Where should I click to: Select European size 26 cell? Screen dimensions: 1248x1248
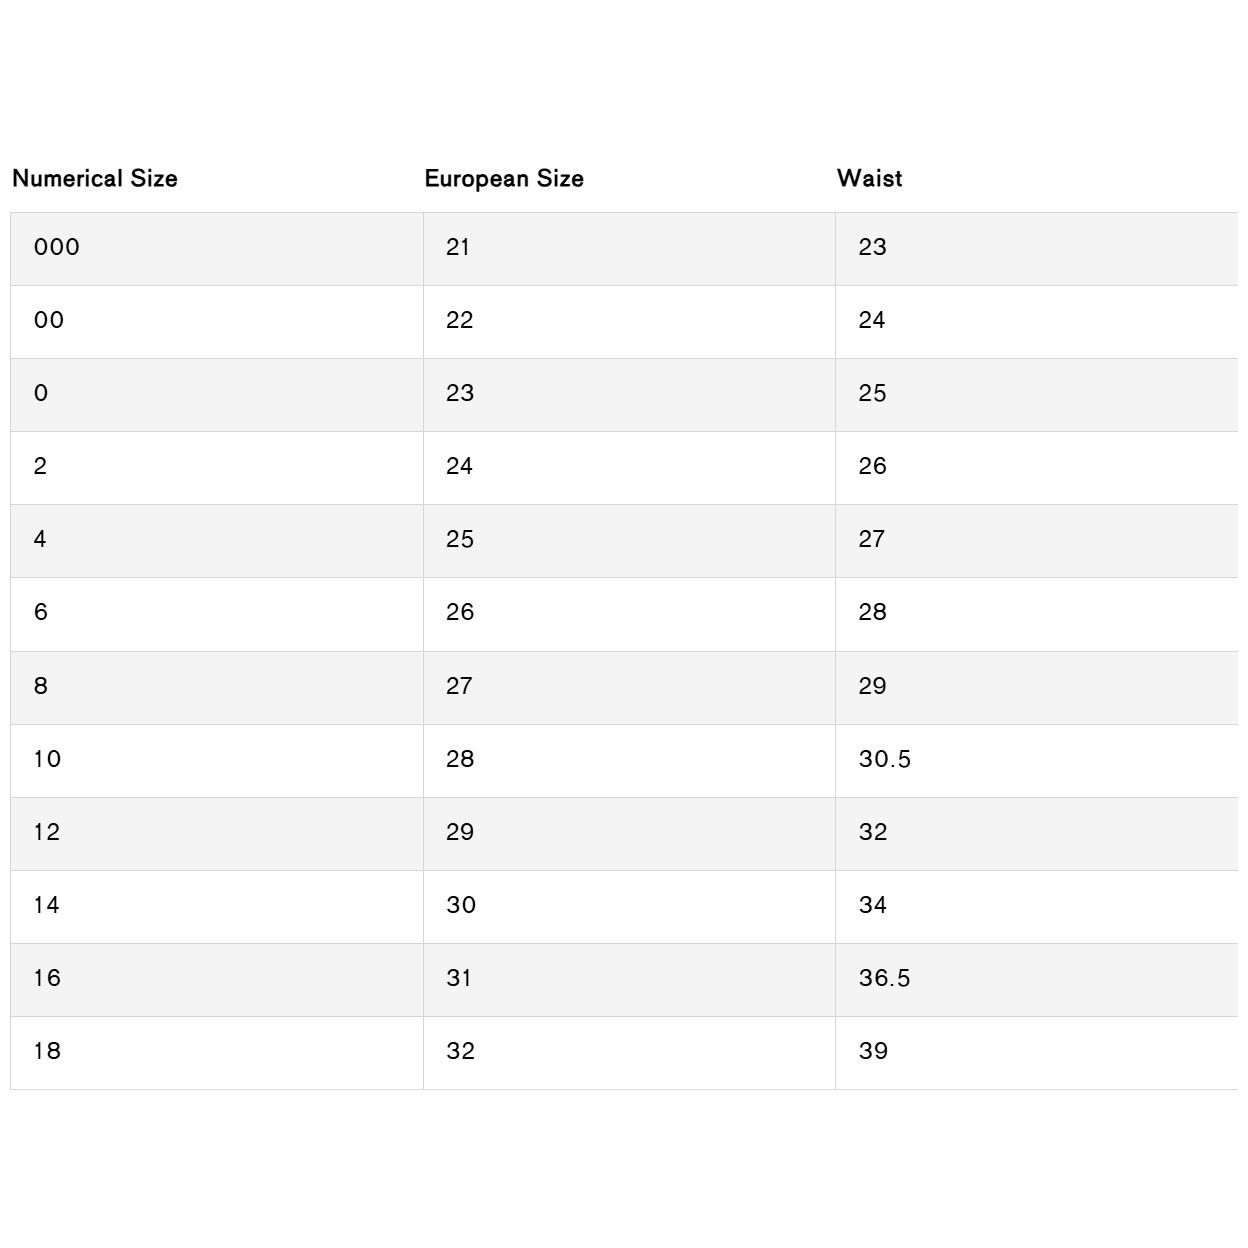pos(629,614)
